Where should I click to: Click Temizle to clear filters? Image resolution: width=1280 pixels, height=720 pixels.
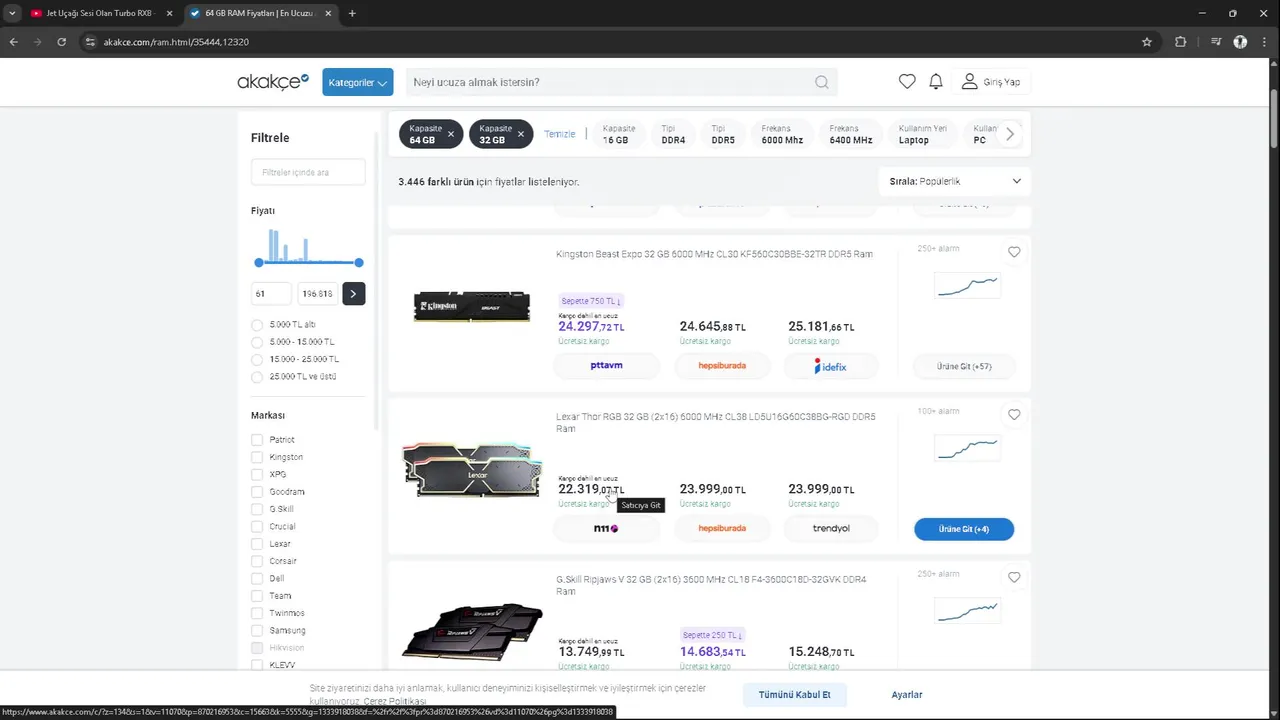(x=559, y=134)
